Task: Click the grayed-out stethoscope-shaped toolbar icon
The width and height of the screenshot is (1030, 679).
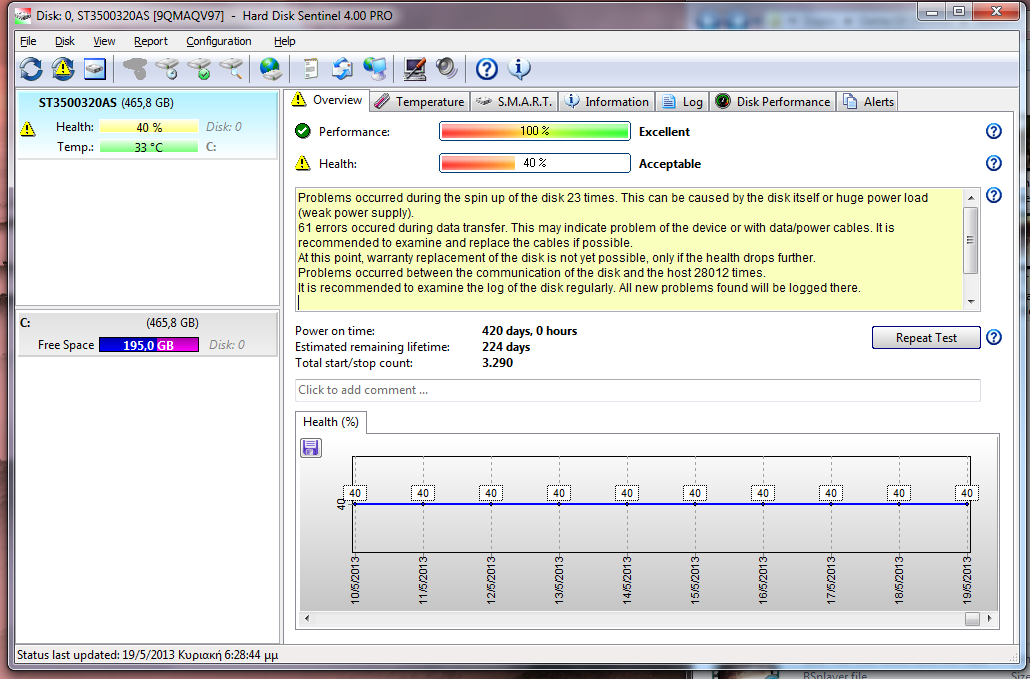Action: click(135, 68)
